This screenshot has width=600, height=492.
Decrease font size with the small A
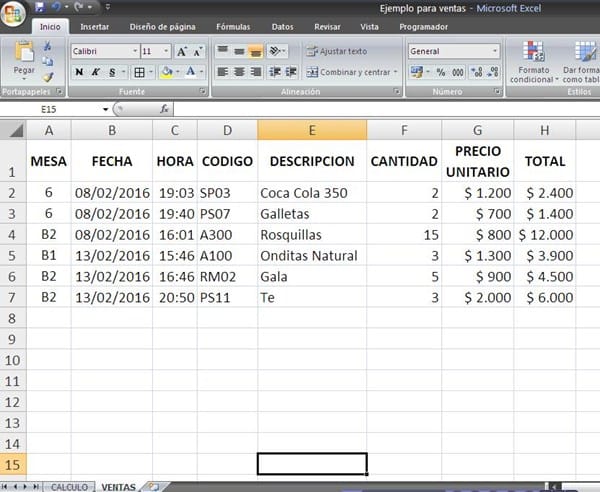pyautogui.click(x=197, y=51)
